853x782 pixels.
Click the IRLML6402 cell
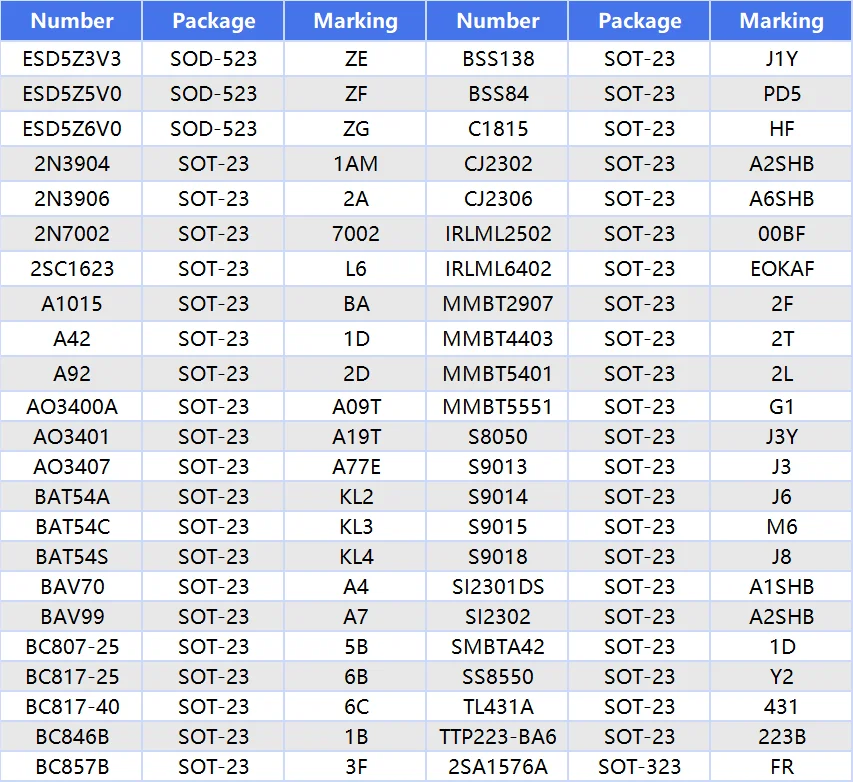pyautogui.click(x=498, y=269)
